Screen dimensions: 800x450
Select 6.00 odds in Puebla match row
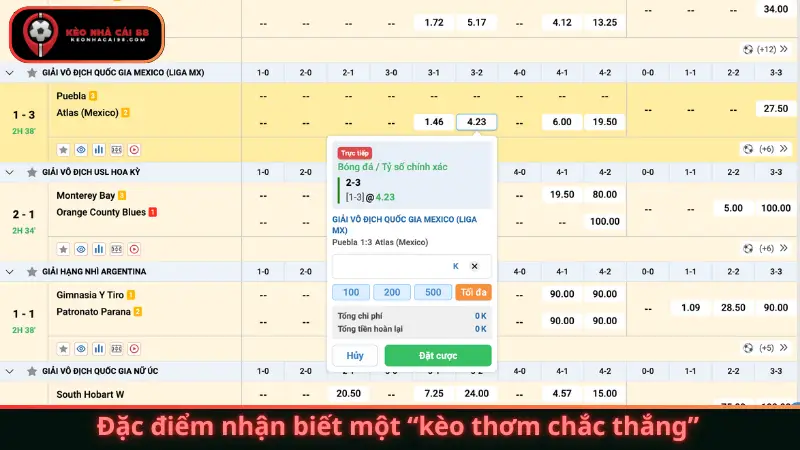(x=562, y=122)
